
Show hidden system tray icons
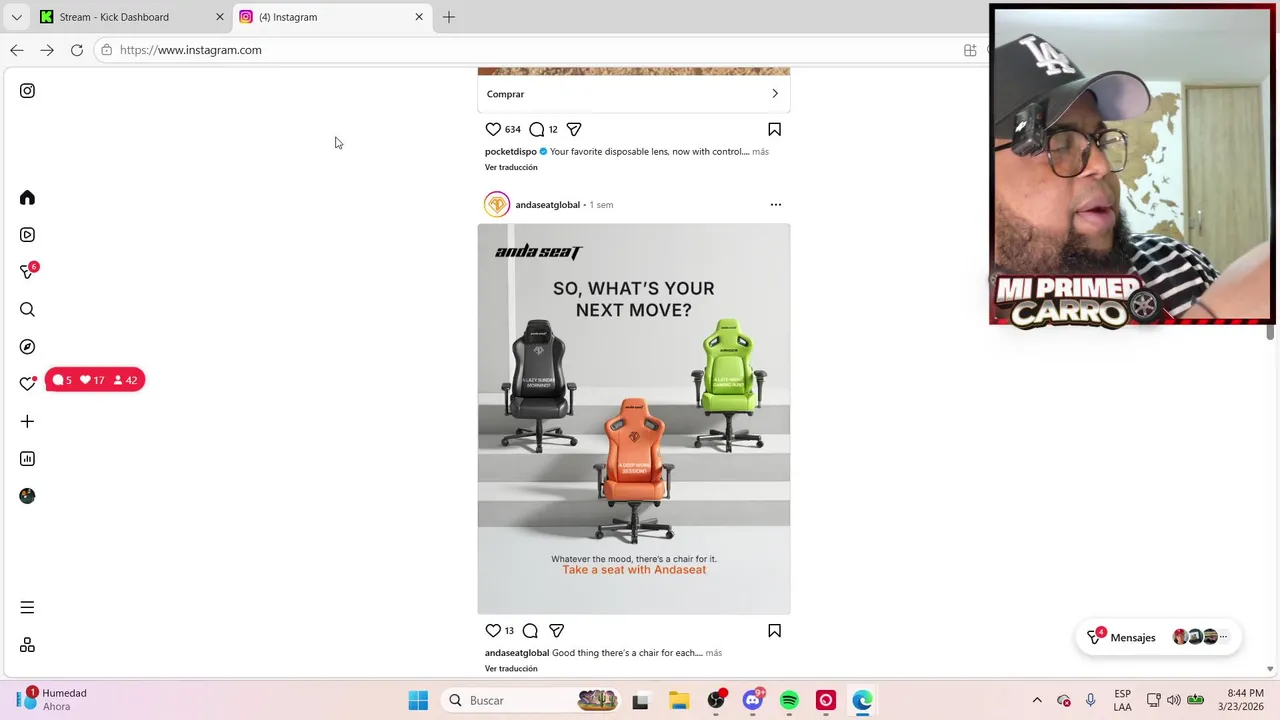point(1037,700)
